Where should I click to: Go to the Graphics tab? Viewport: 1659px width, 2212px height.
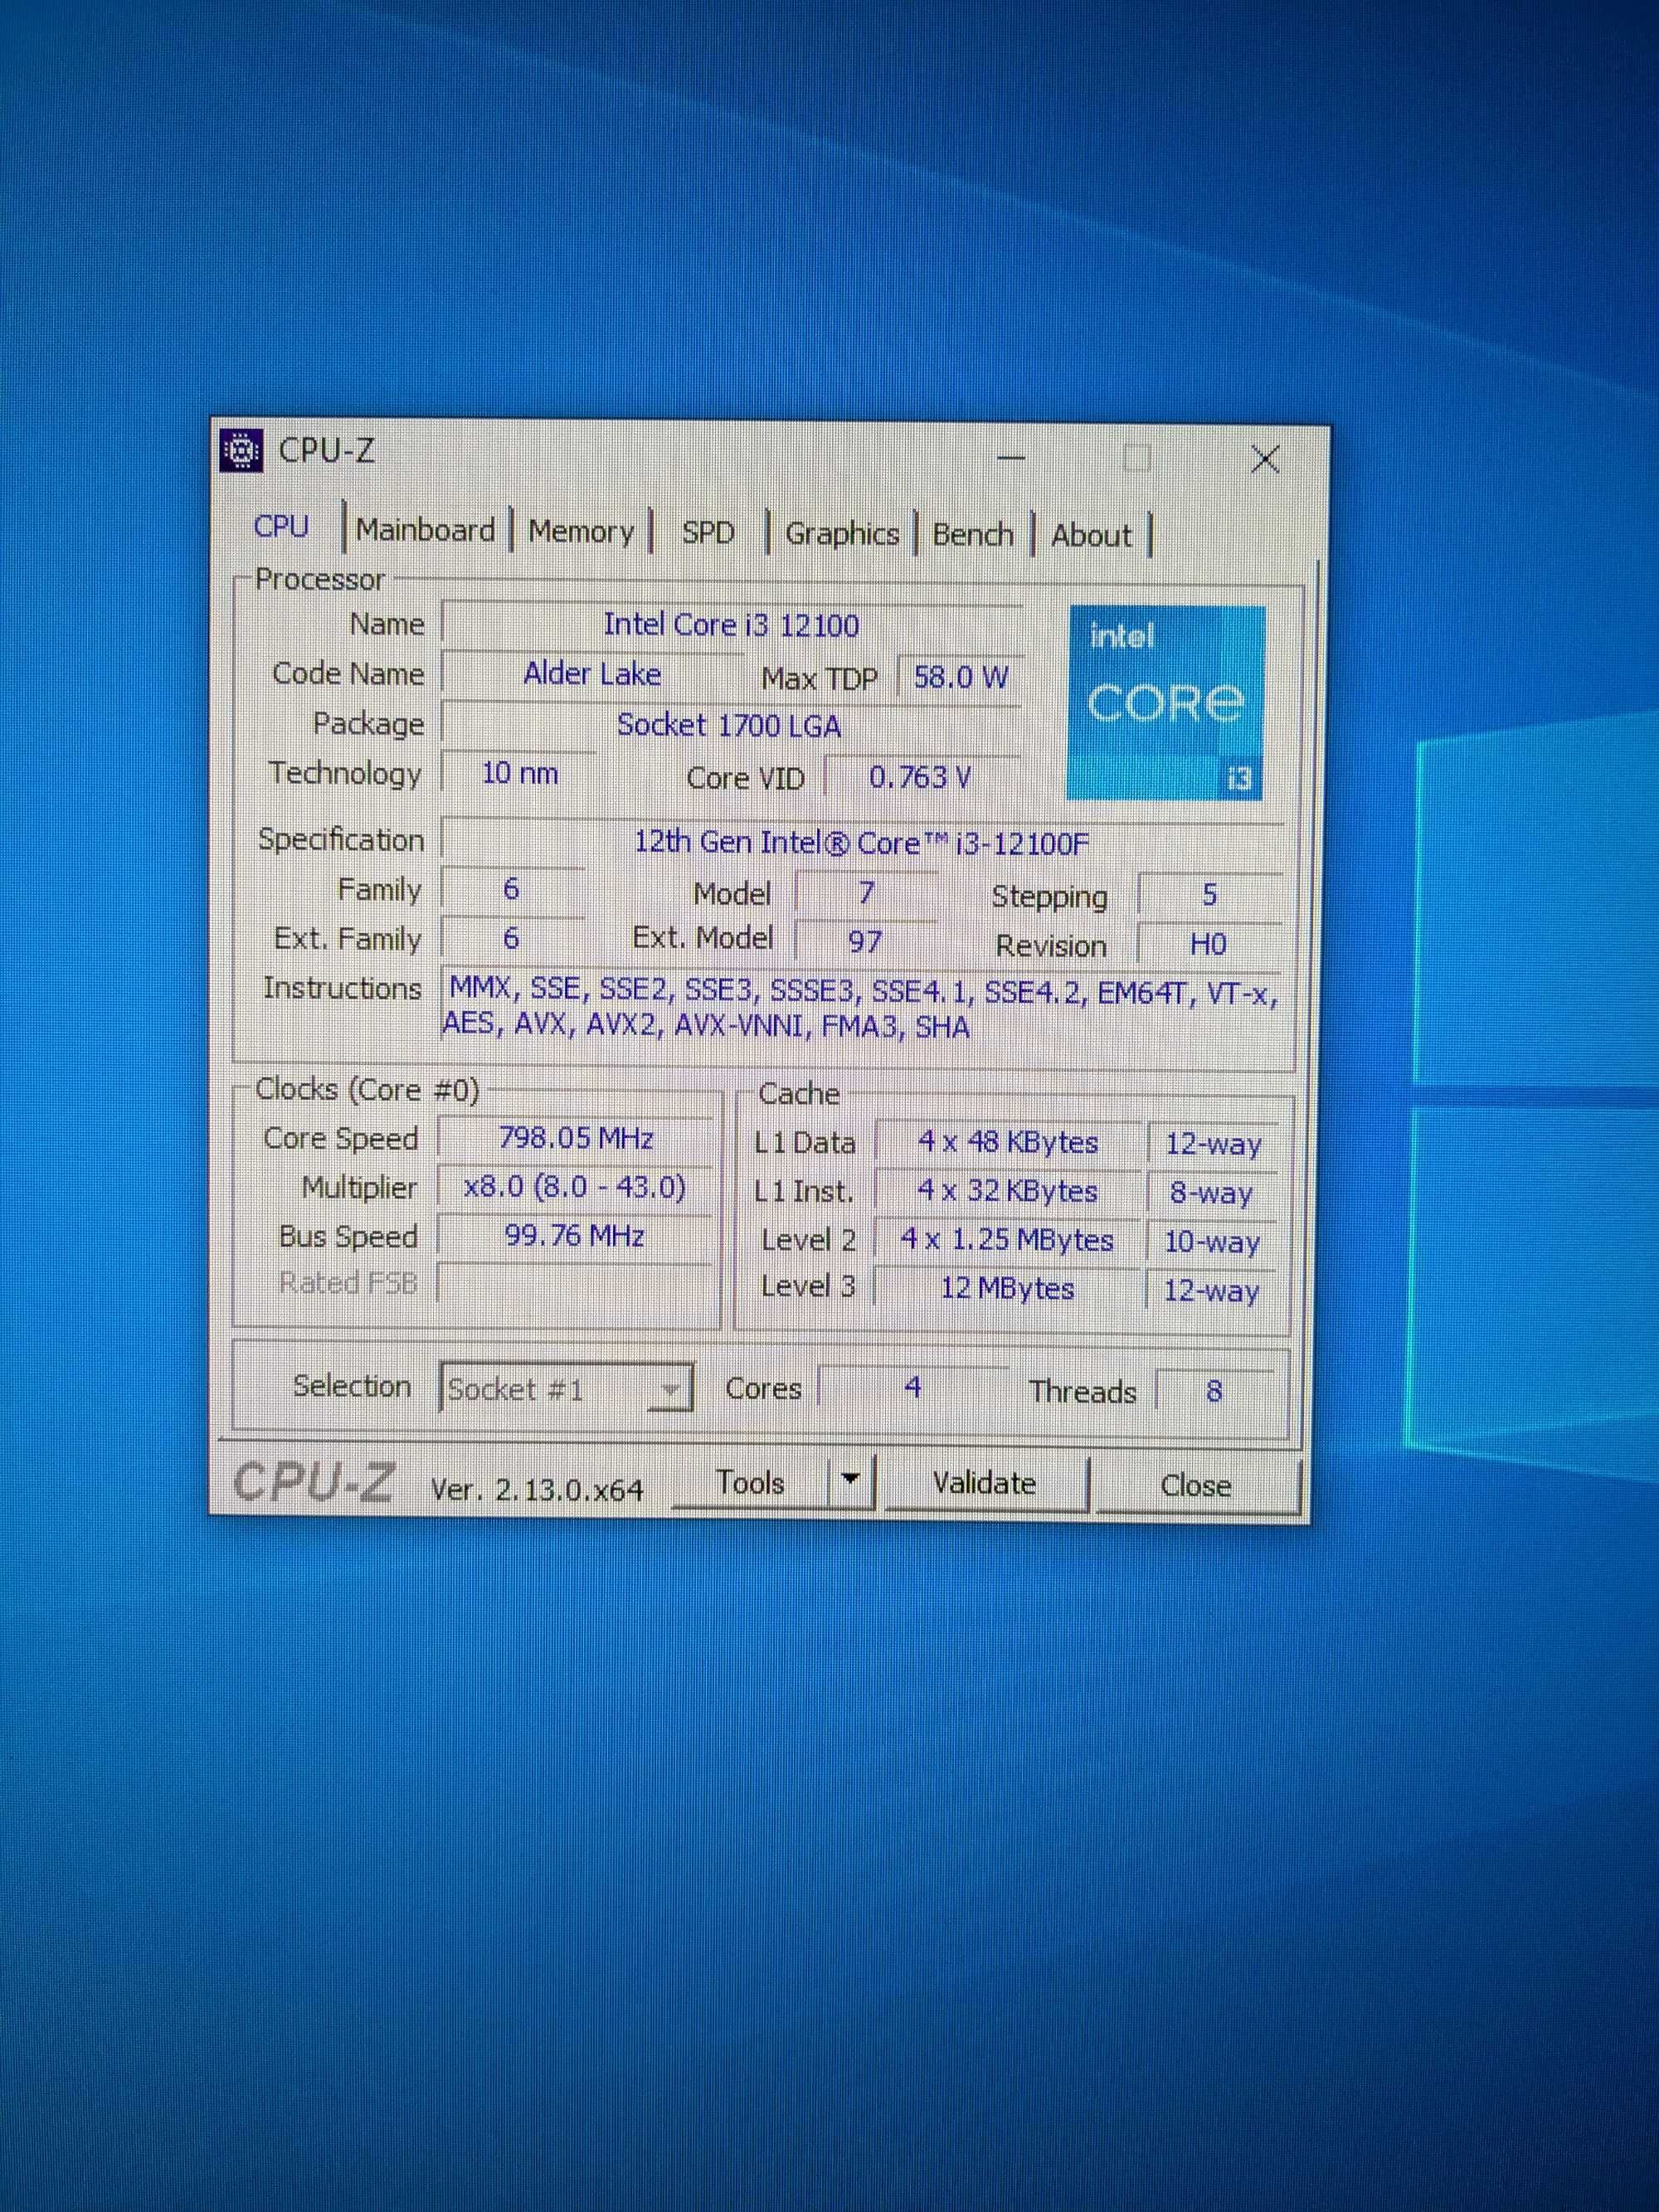click(x=841, y=533)
